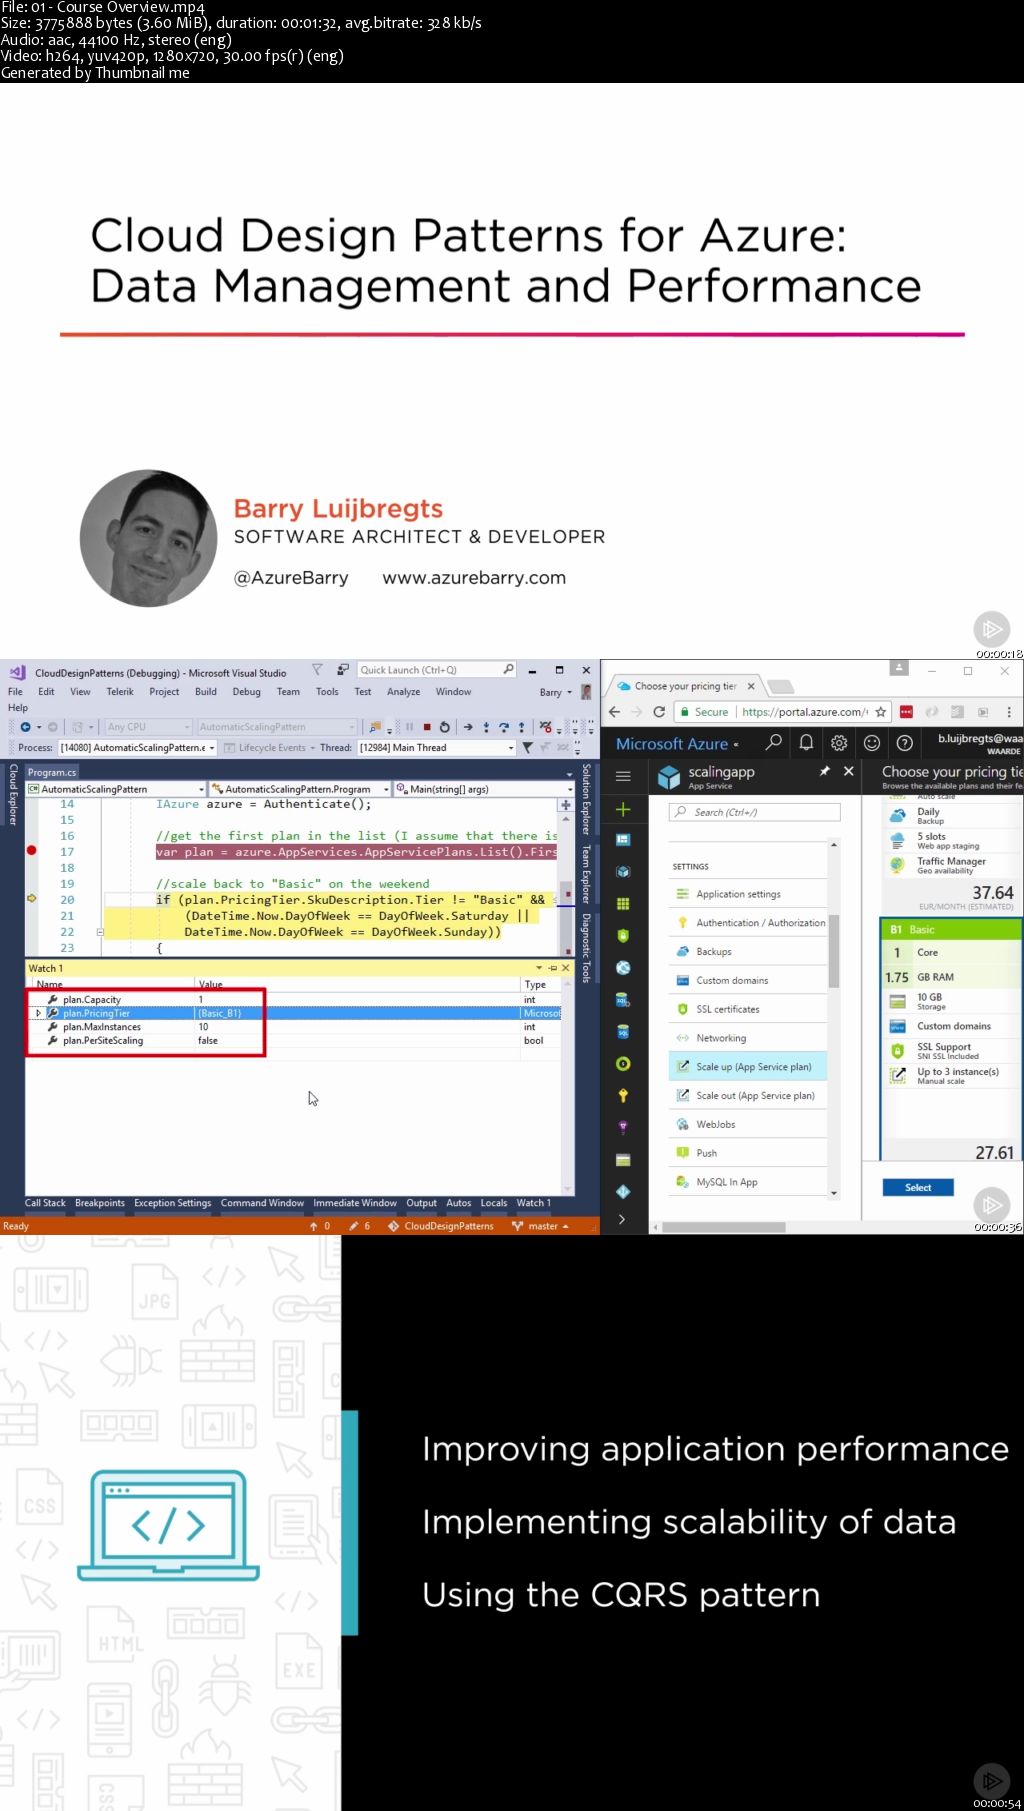The image size is (1024, 1811).
Task: Select the B1 Basic pricing tier card
Action: tap(951, 1038)
